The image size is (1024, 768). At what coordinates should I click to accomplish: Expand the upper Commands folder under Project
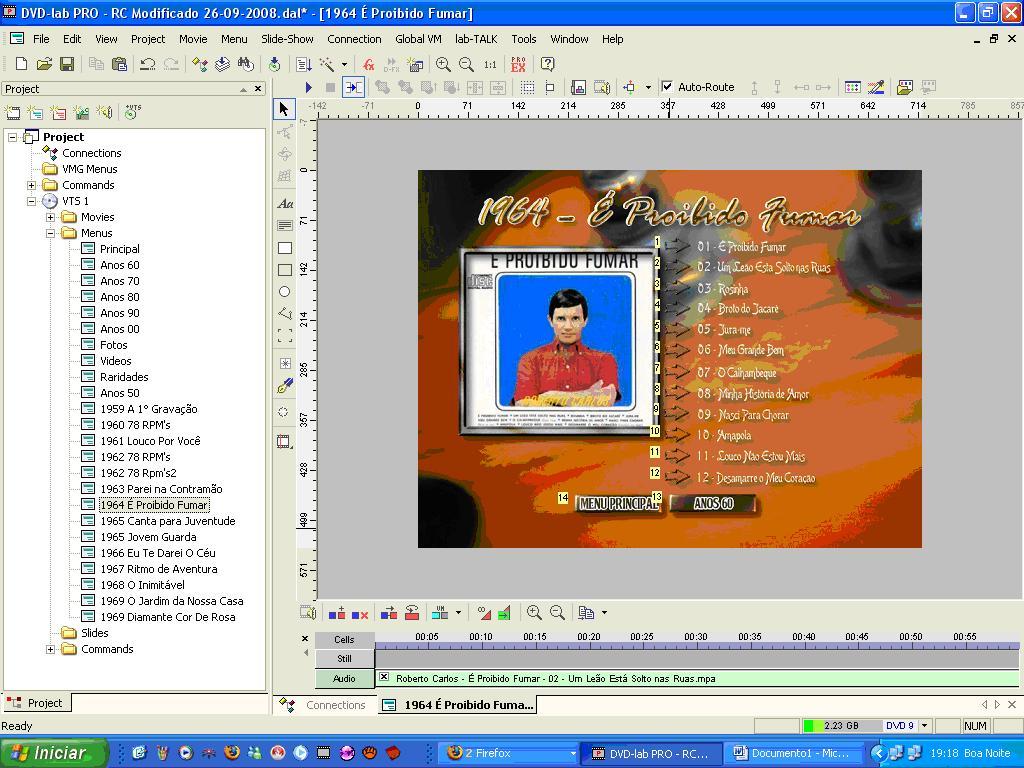(x=31, y=185)
